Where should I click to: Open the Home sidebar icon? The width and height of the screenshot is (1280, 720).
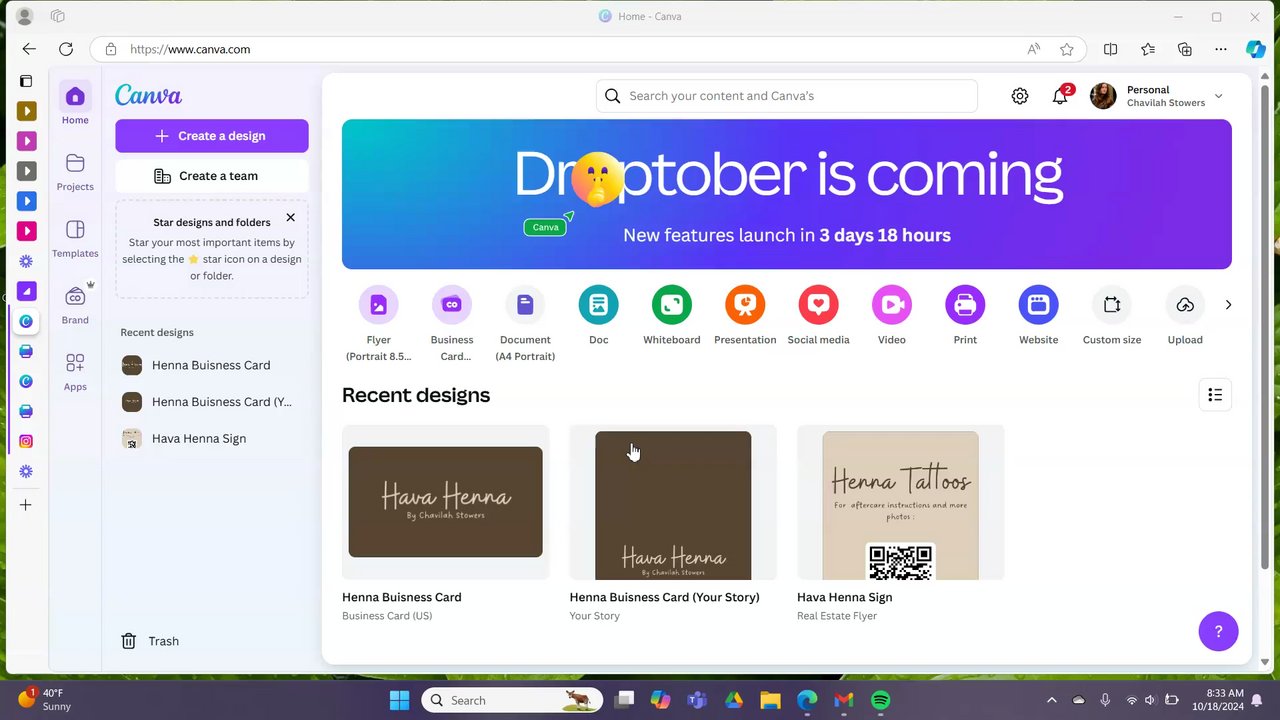[x=75, y=104]
